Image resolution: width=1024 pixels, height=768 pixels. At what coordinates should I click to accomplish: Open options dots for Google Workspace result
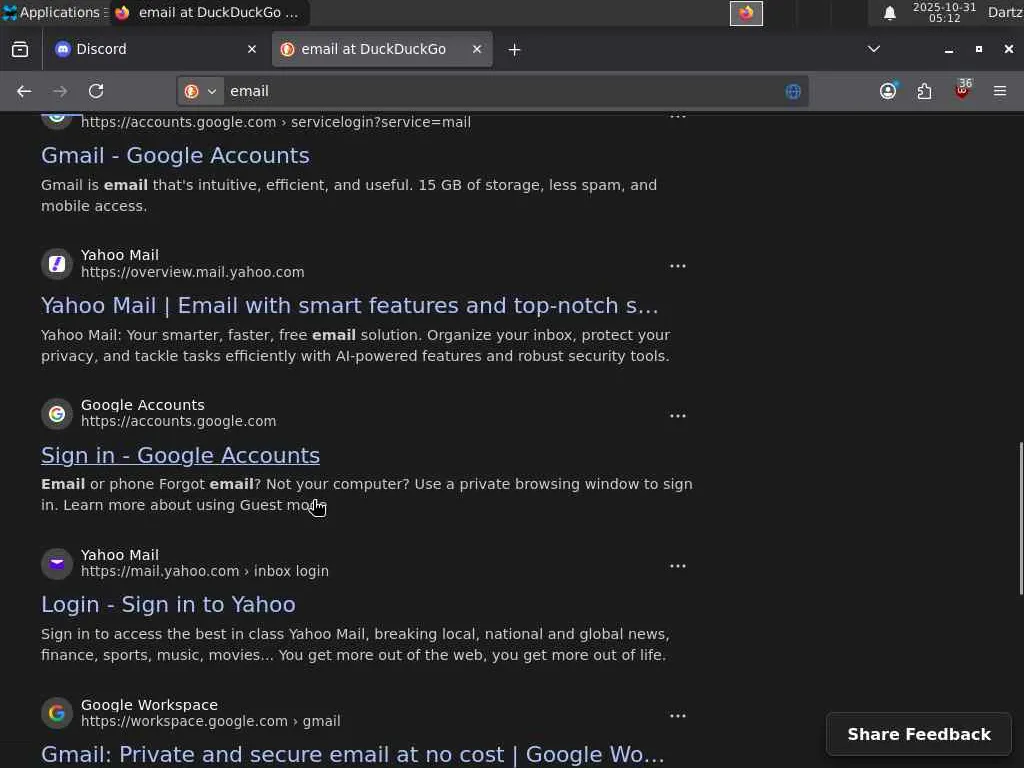(677, 716)
